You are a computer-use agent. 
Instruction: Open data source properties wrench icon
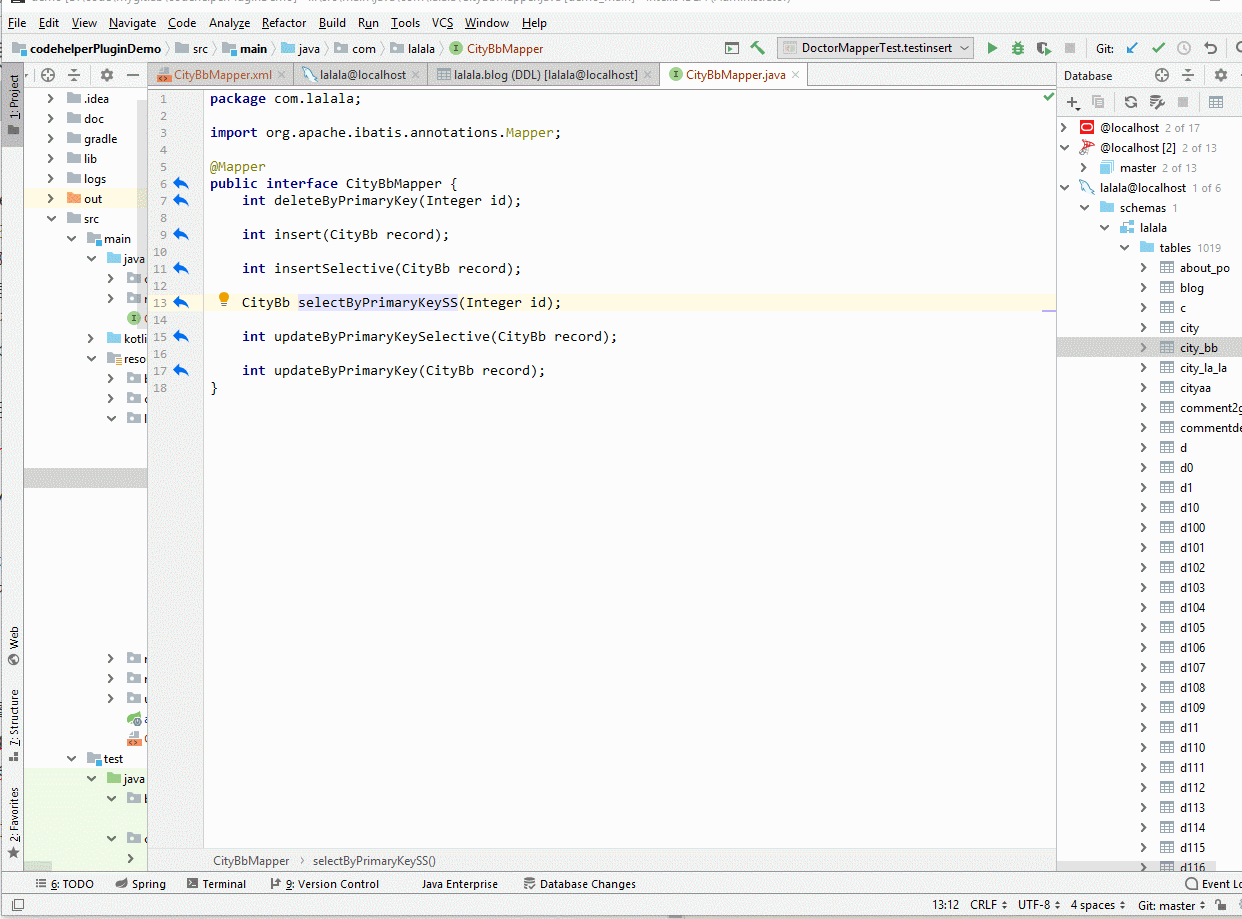tap(1158, 102)
